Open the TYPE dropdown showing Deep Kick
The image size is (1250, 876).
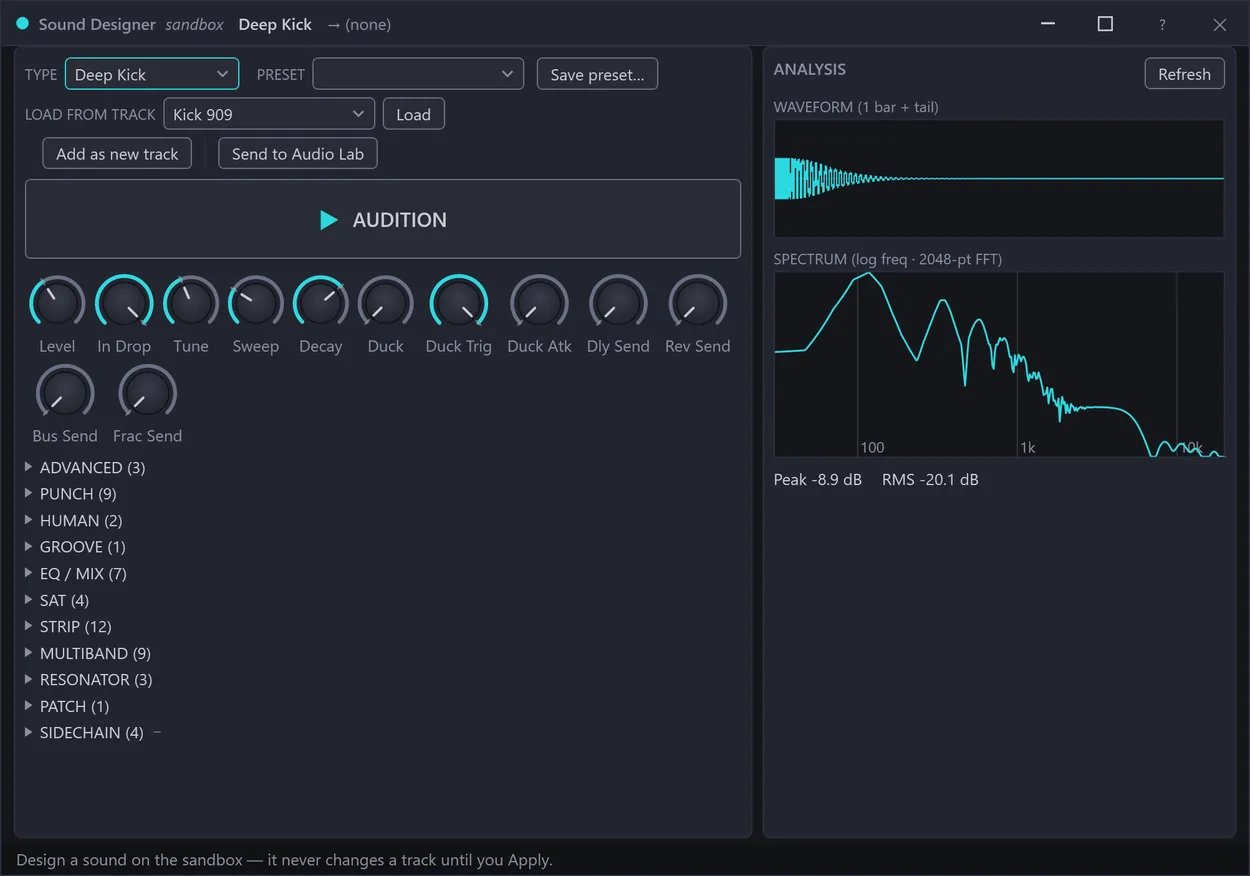pos(152,74)
